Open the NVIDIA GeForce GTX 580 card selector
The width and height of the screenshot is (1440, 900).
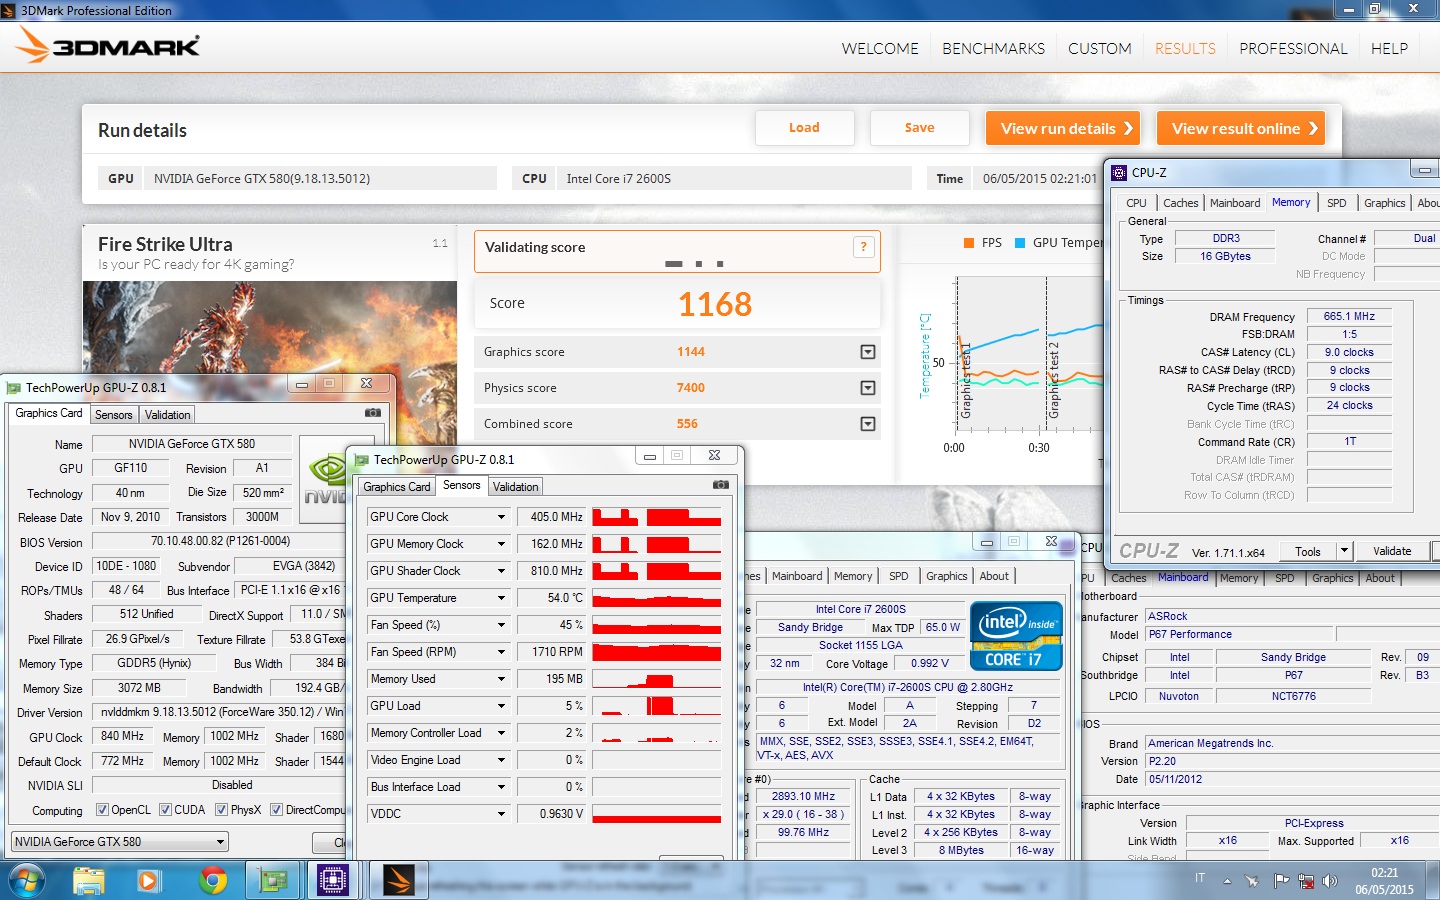(x=119, y=842)
